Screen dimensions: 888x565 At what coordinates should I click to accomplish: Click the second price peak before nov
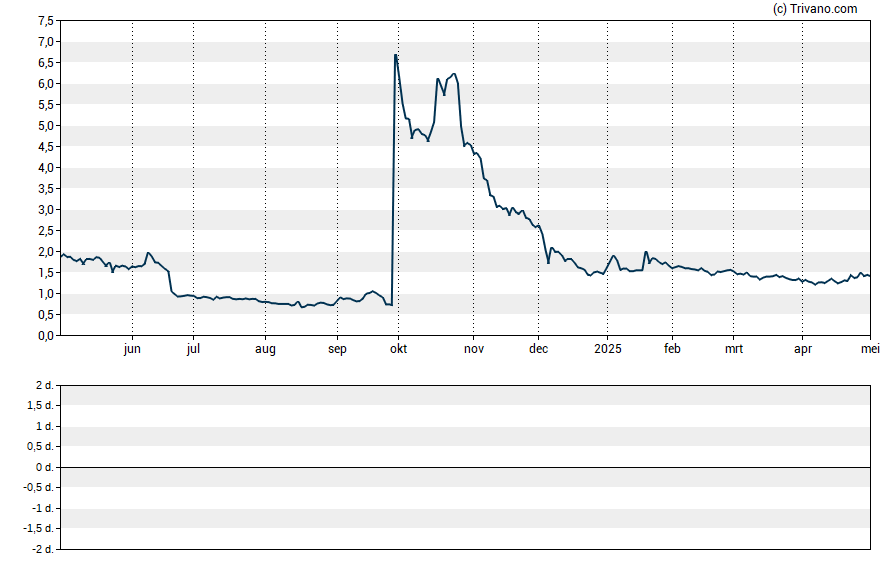[454, 74]
